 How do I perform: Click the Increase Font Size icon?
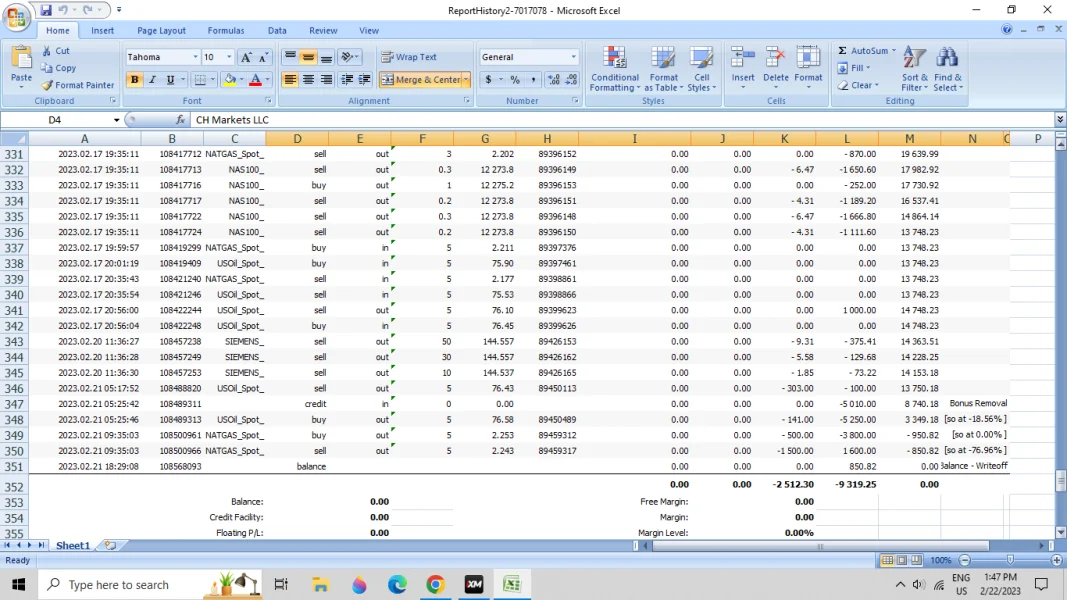(246, 58)
